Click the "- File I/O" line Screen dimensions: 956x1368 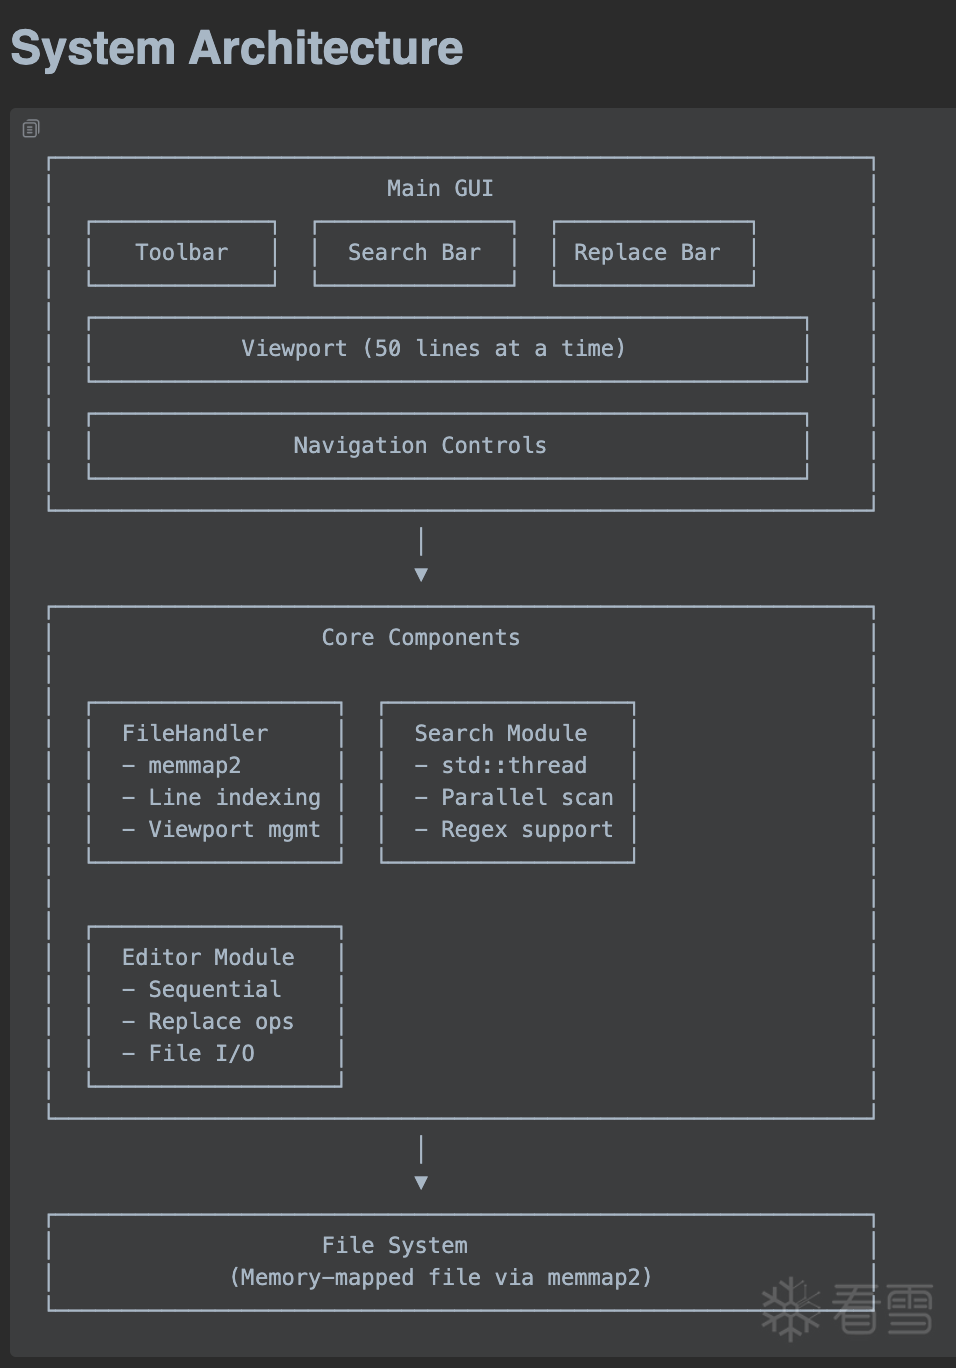[x=188, y=1053]
